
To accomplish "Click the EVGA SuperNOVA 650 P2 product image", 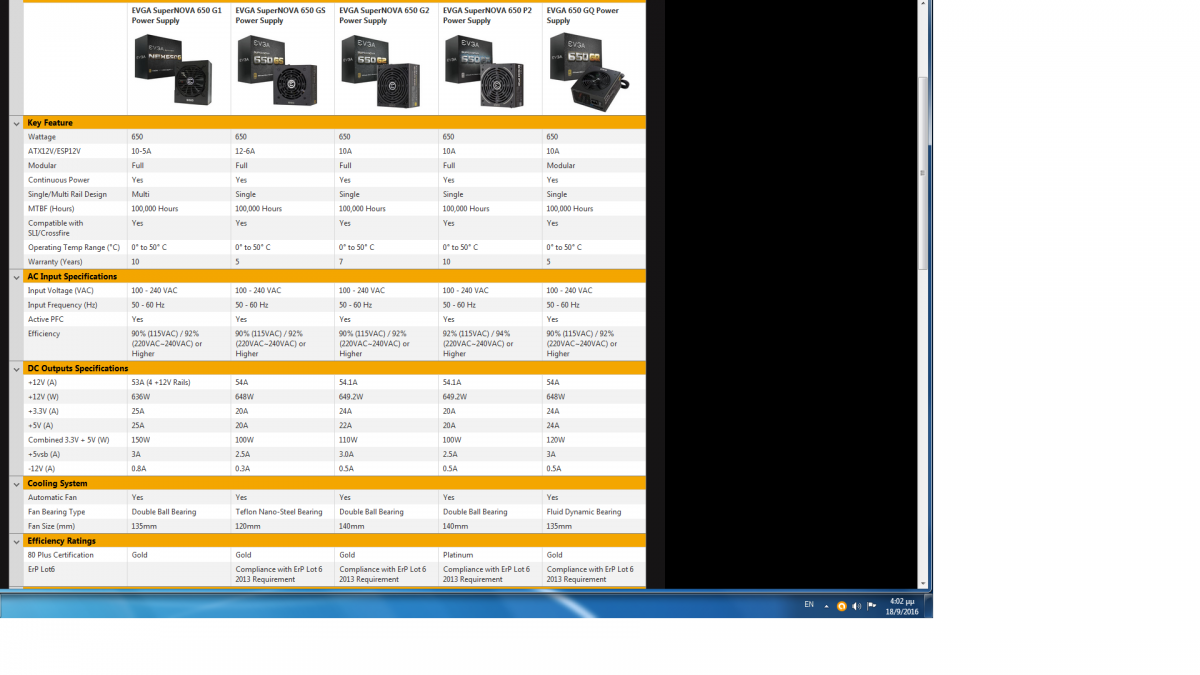I will pos(485,71).
